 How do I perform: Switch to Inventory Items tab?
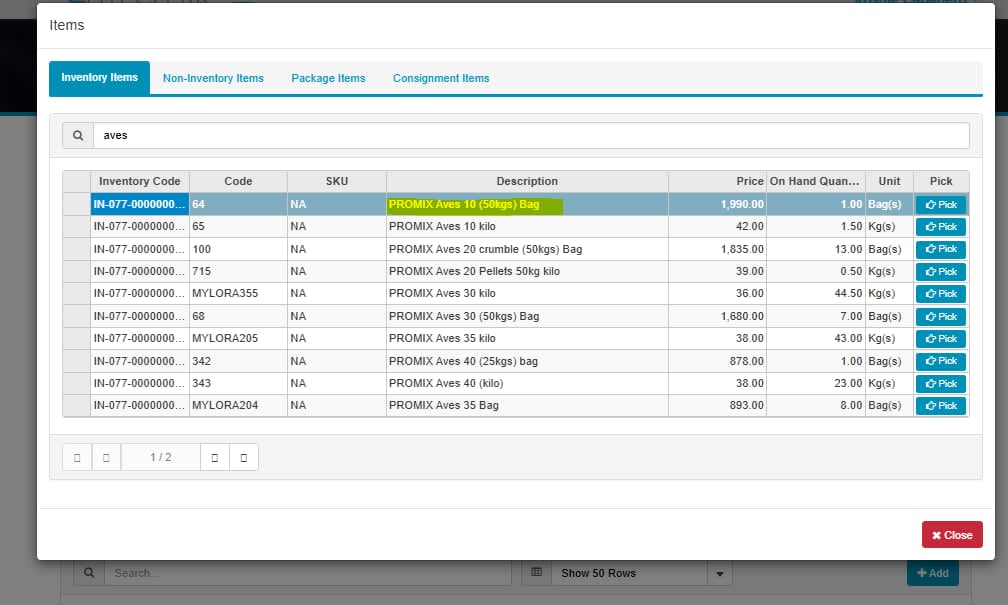pos(100,78)
